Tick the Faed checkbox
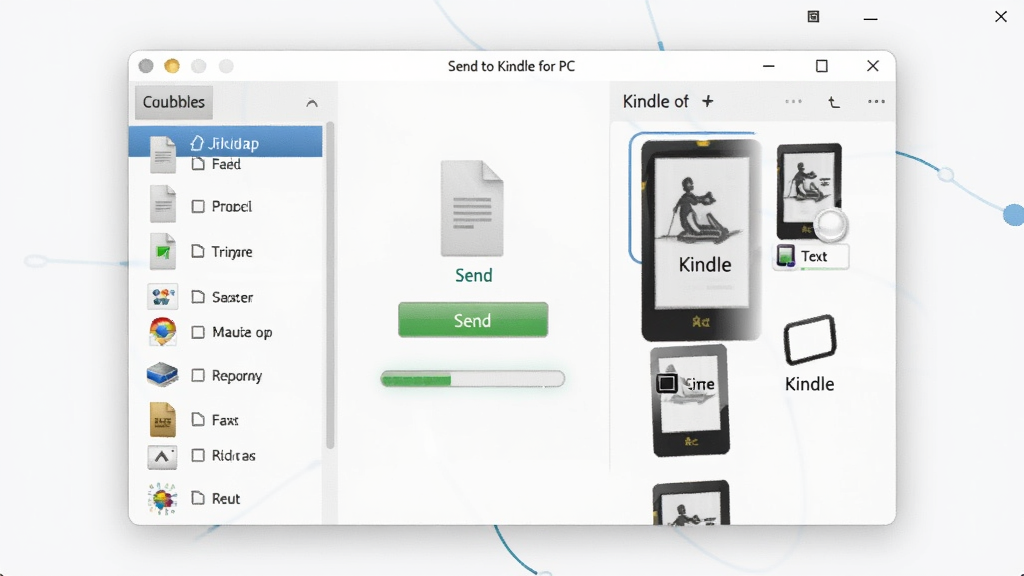Viewport: 1024px width, 576px height. point(198,164)
